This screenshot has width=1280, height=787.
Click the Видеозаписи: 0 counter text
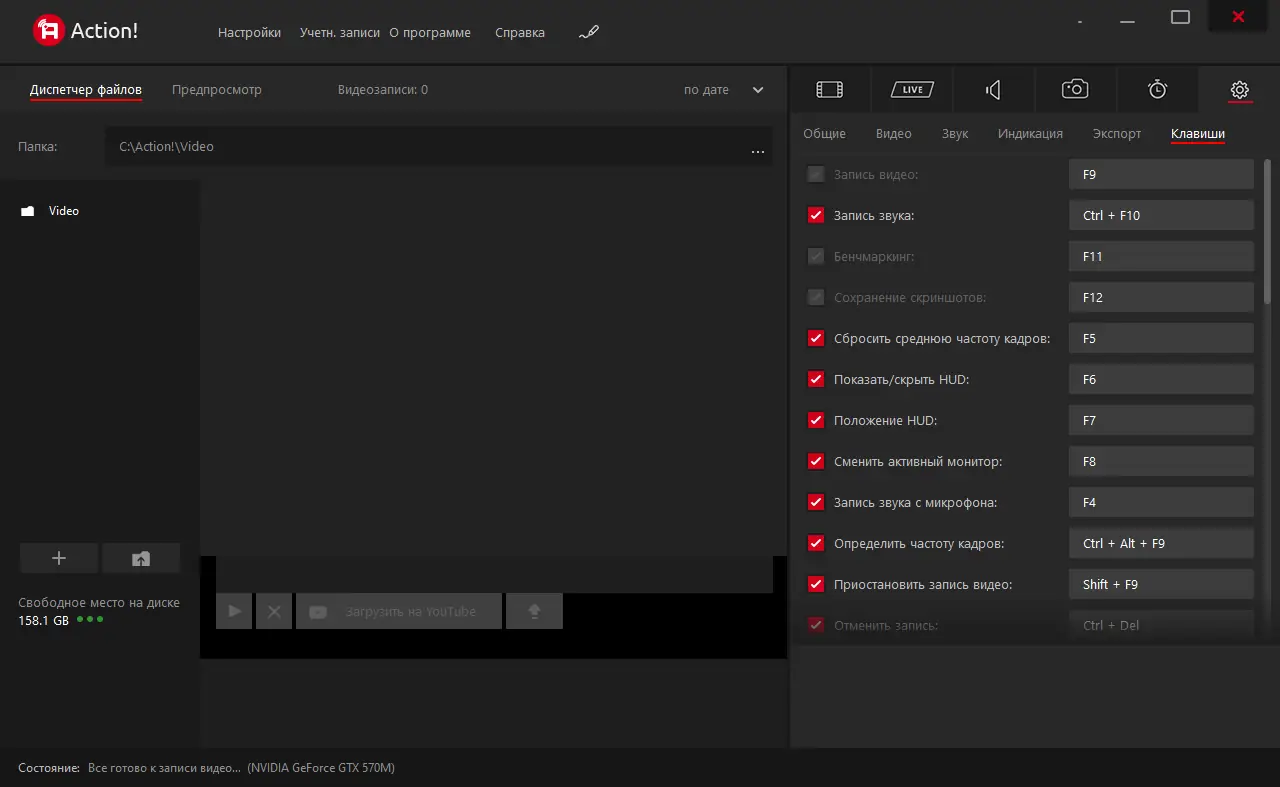(383, 90)
